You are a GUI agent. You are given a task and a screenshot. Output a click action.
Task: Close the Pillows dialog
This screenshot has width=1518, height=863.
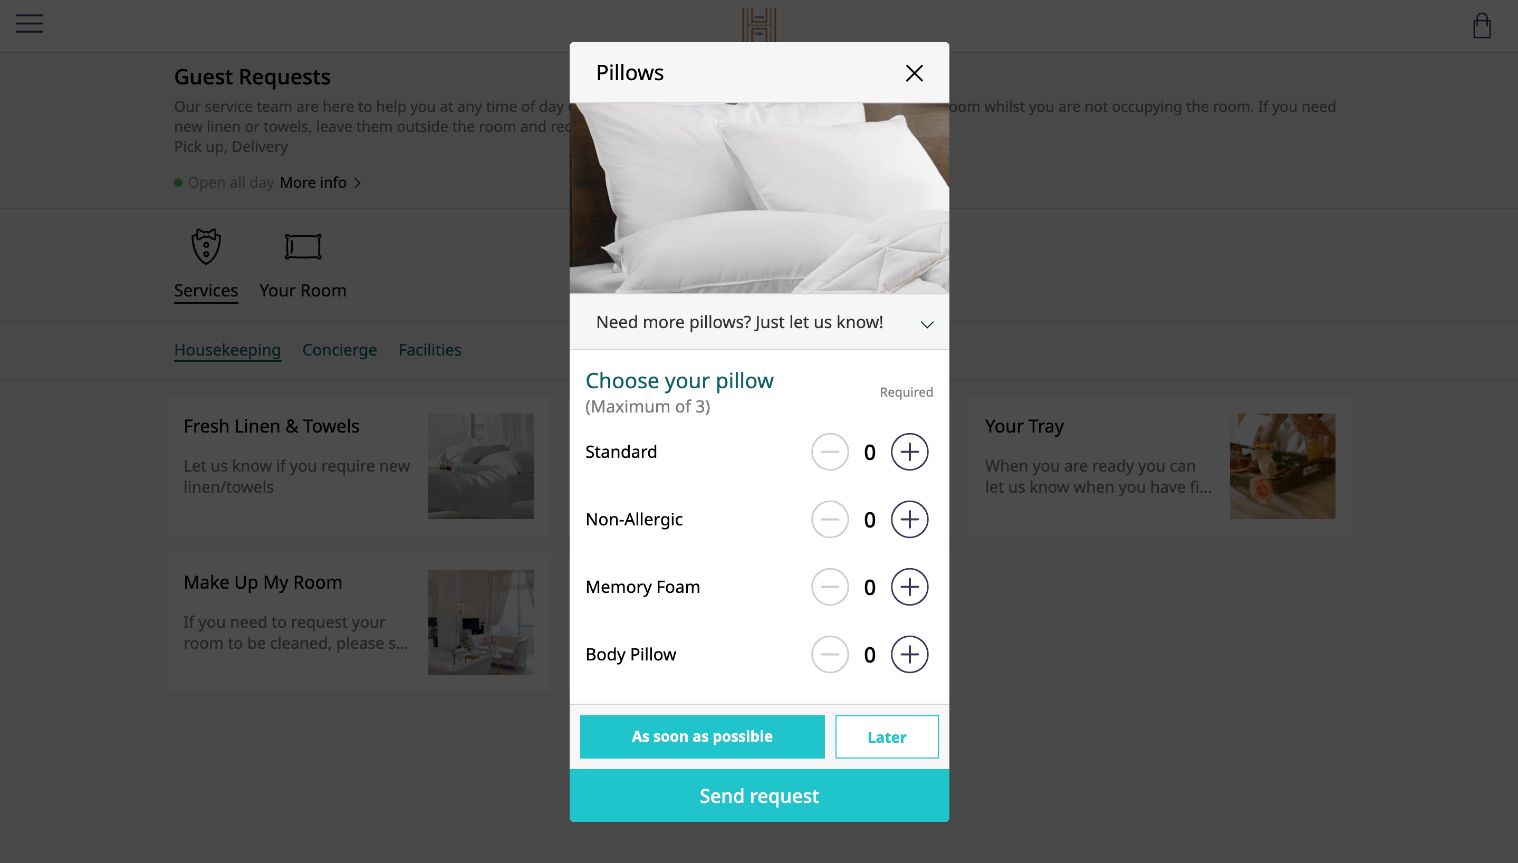[913, 73]
